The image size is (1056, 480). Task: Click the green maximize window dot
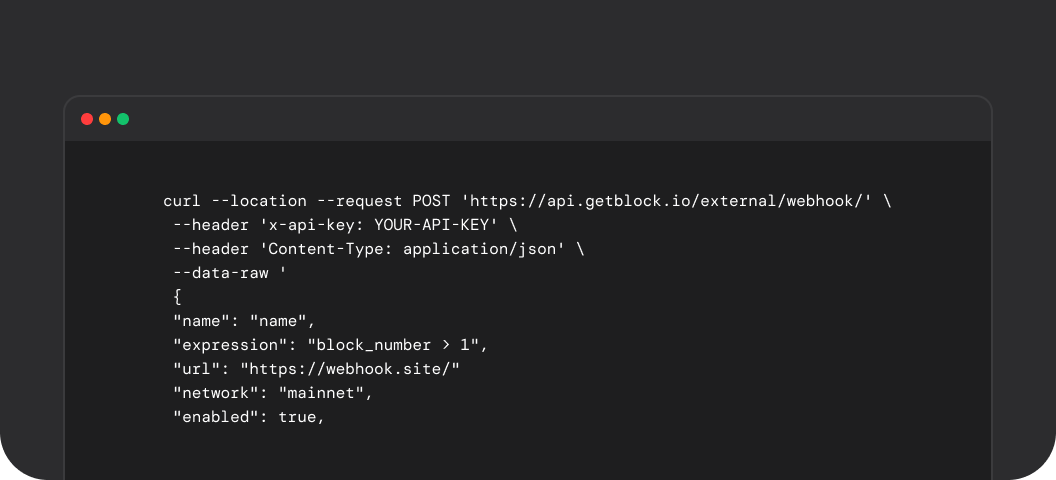(123, 119)
